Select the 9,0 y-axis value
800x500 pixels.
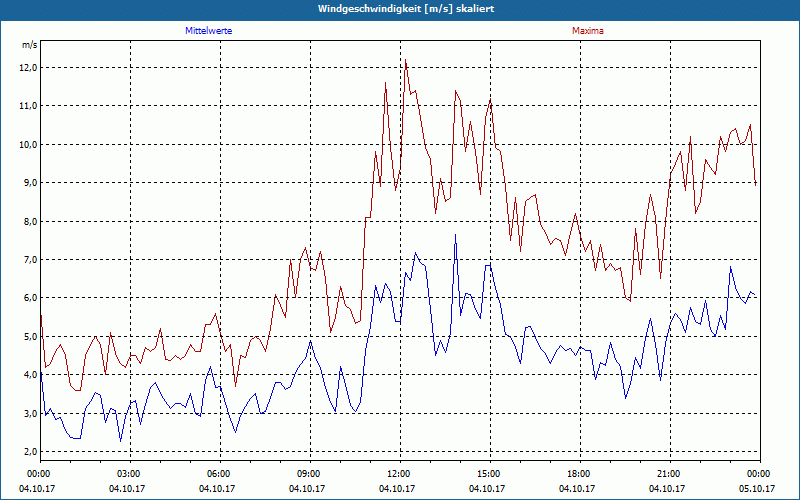30,183
